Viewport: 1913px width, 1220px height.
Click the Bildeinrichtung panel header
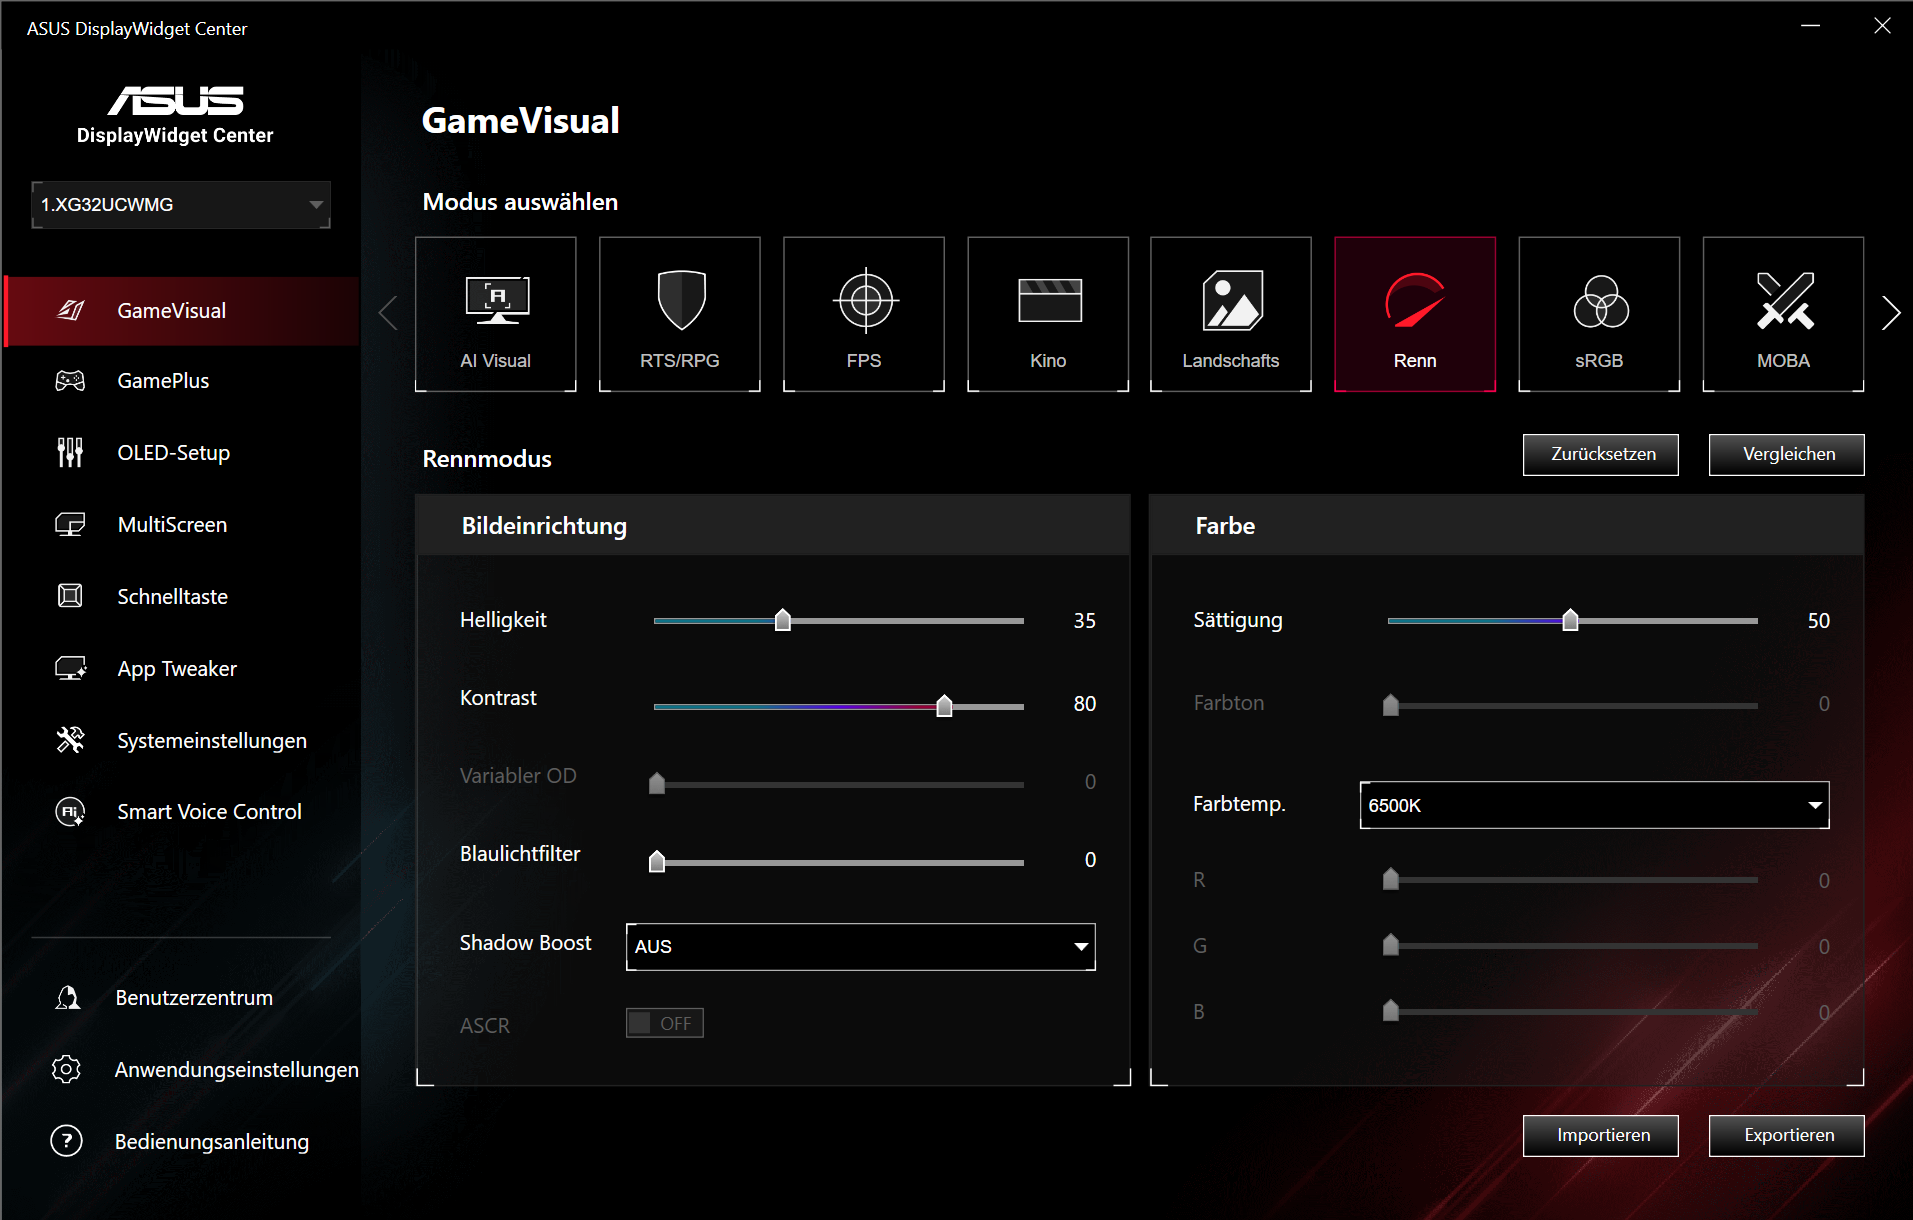point(773,525)
